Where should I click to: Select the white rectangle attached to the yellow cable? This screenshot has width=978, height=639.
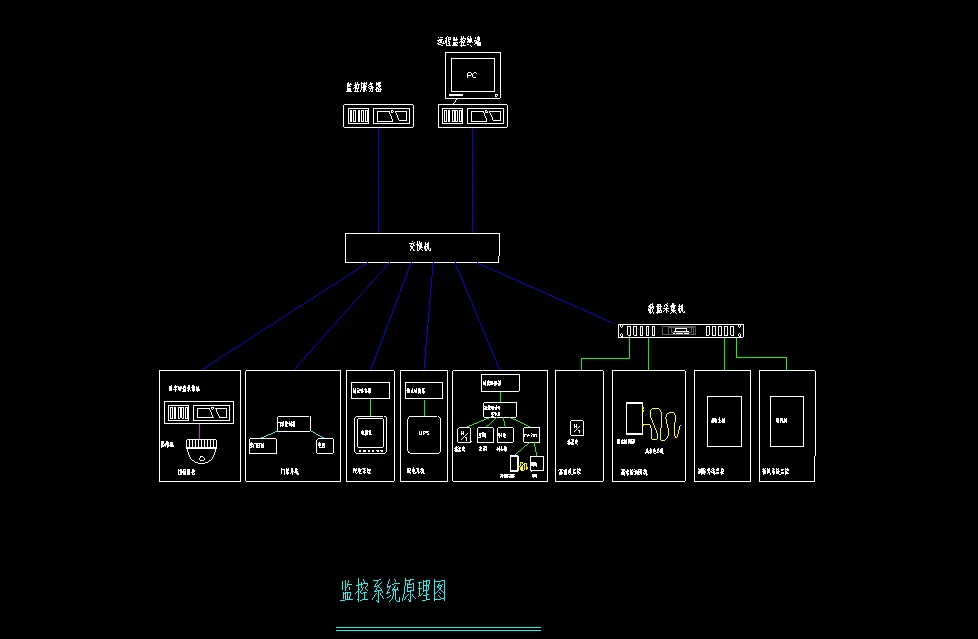(634, 418)
